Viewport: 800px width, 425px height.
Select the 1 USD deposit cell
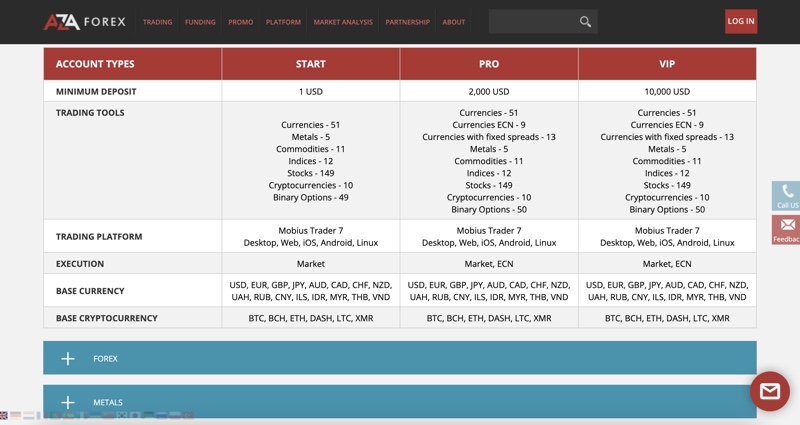tap(311, 91)
